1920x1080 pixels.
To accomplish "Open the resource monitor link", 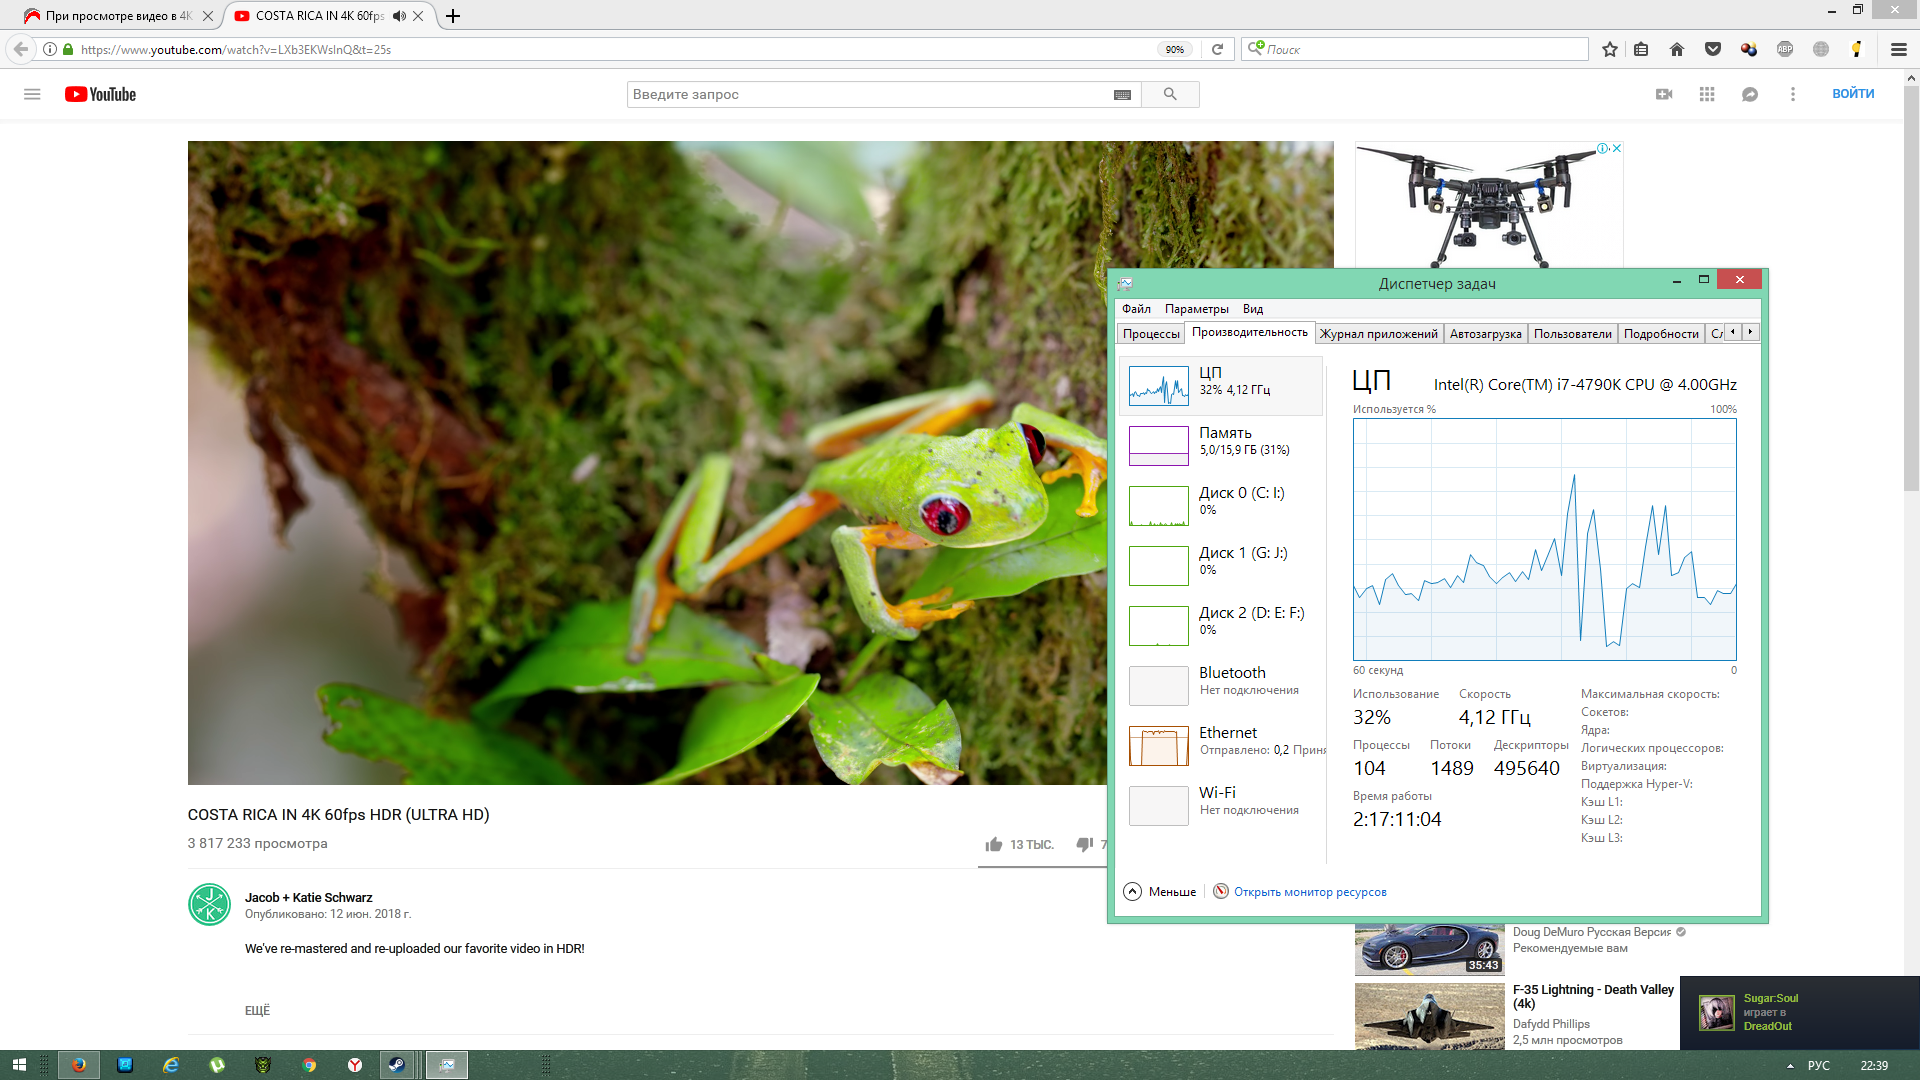I will click(1309, 892).
